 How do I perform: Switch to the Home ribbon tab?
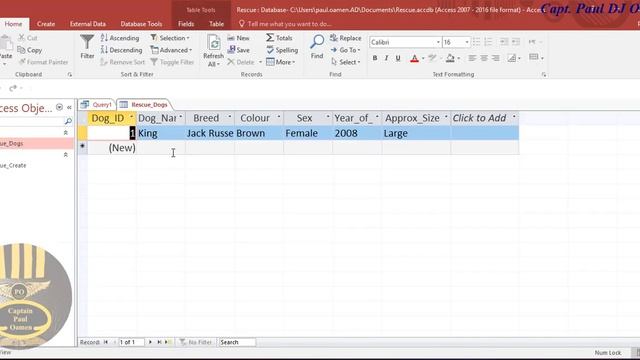[x=13, y=24]
